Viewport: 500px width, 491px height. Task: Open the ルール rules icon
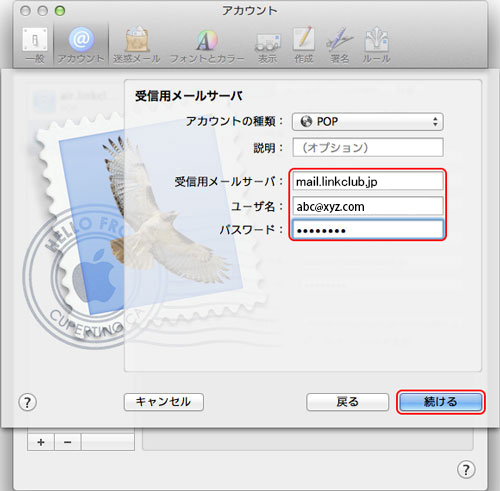(x=376, y=45)
